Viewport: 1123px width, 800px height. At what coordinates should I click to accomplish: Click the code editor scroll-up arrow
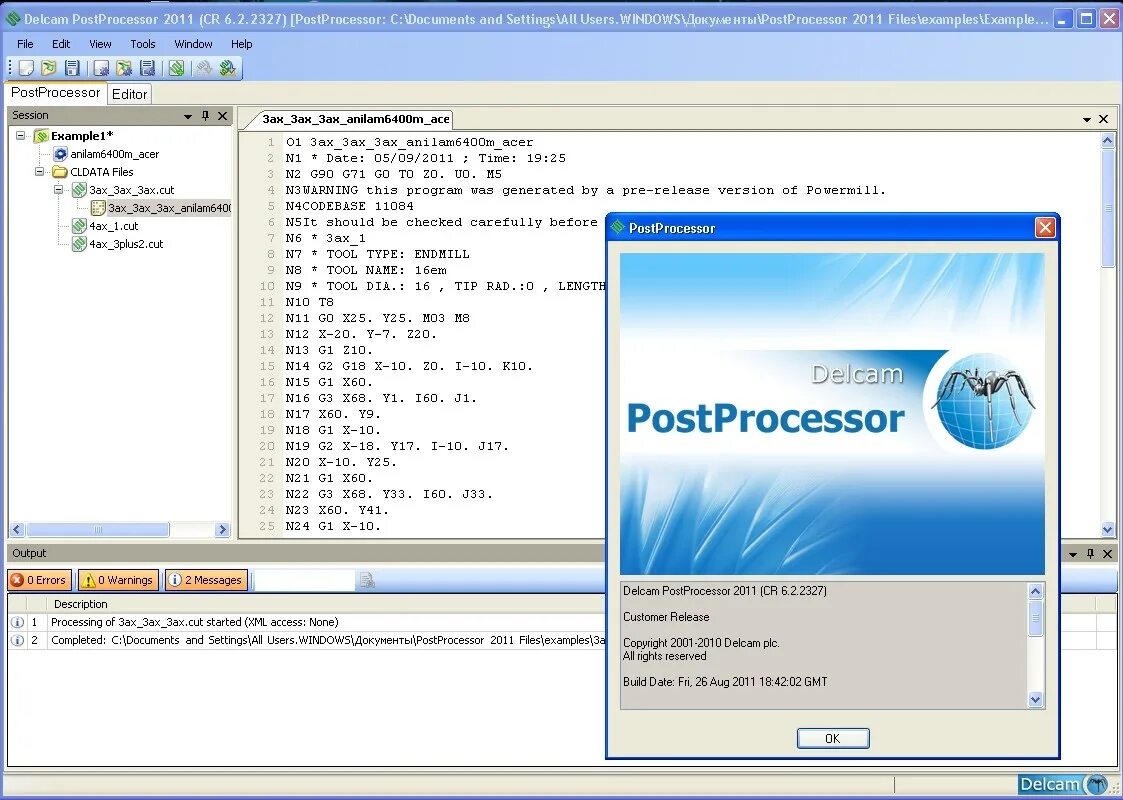pos(1108,141)
